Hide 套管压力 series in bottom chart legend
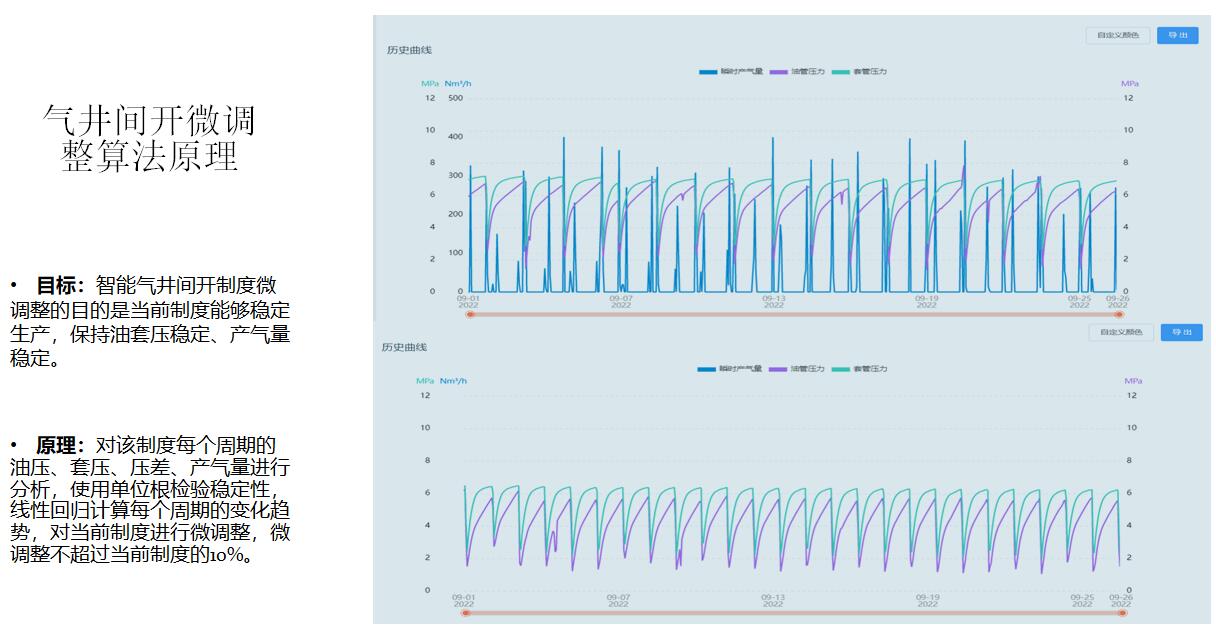The image size is (1216, 629). coord(859,369)
